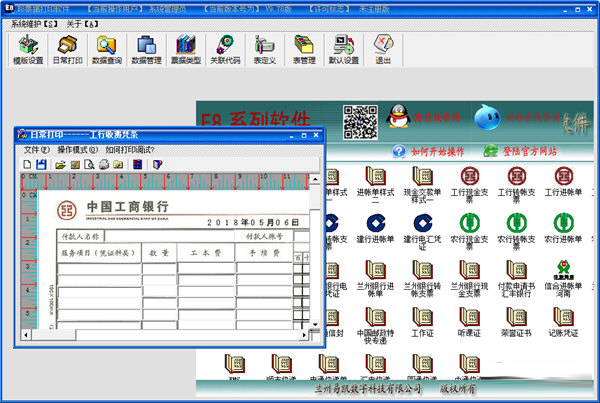Screen dimensions: 600x403
Task: Open 数据查询 from the toolbar
Action: point(106,47)
